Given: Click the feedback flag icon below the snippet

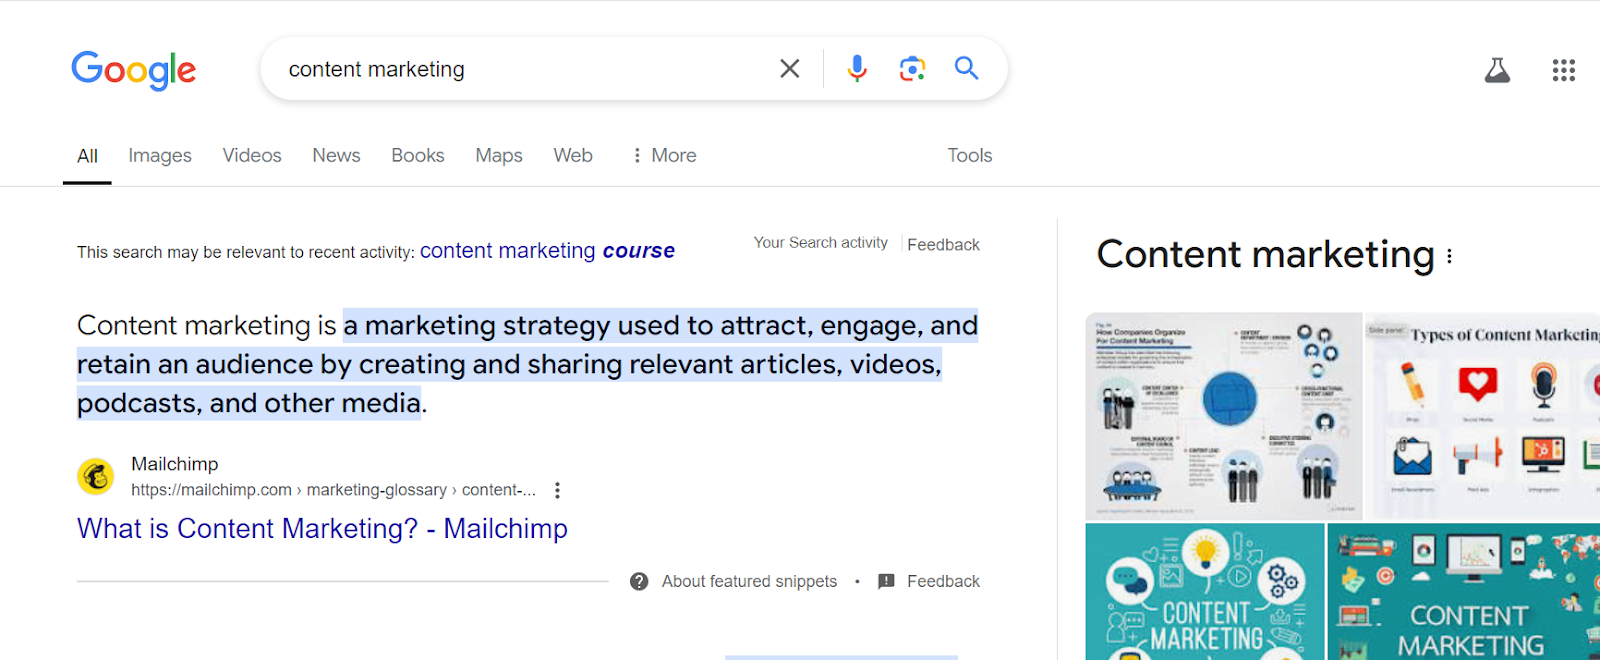Looking at the screenshot, I should pos(886,581).
